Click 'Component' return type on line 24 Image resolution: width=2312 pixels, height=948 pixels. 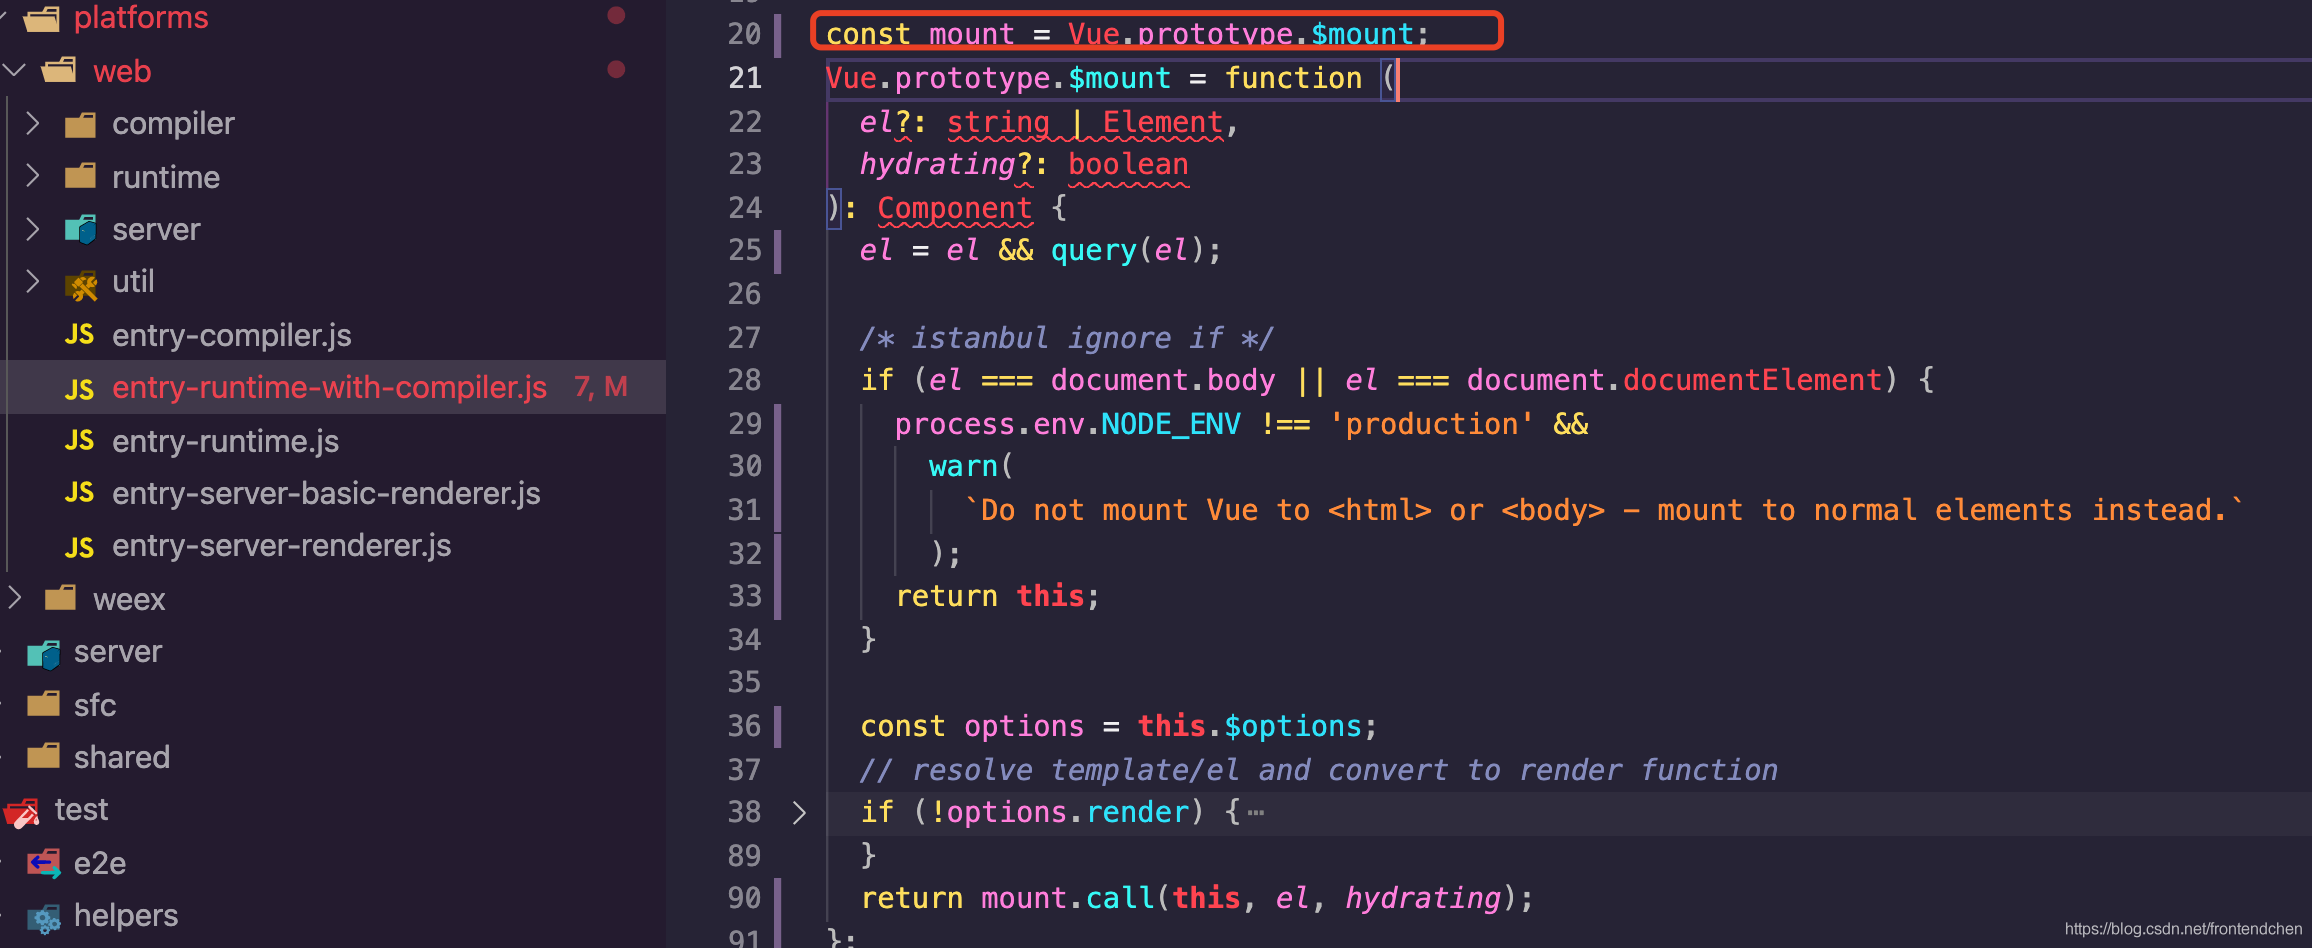pyautogui.click(x=954, y=208)
